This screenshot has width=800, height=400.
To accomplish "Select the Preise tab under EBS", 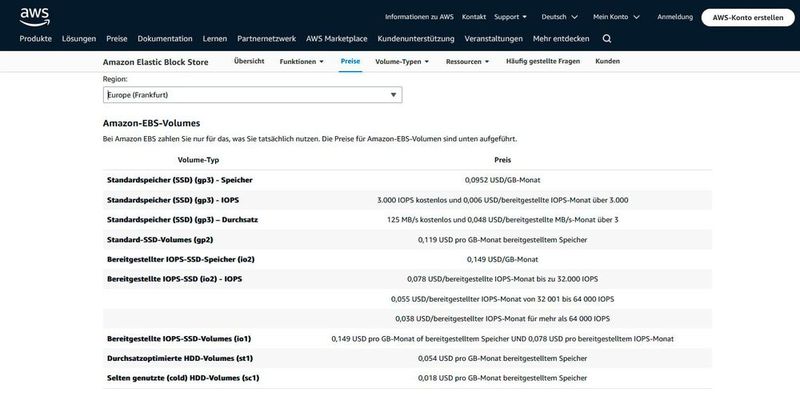I will [350, 61].
